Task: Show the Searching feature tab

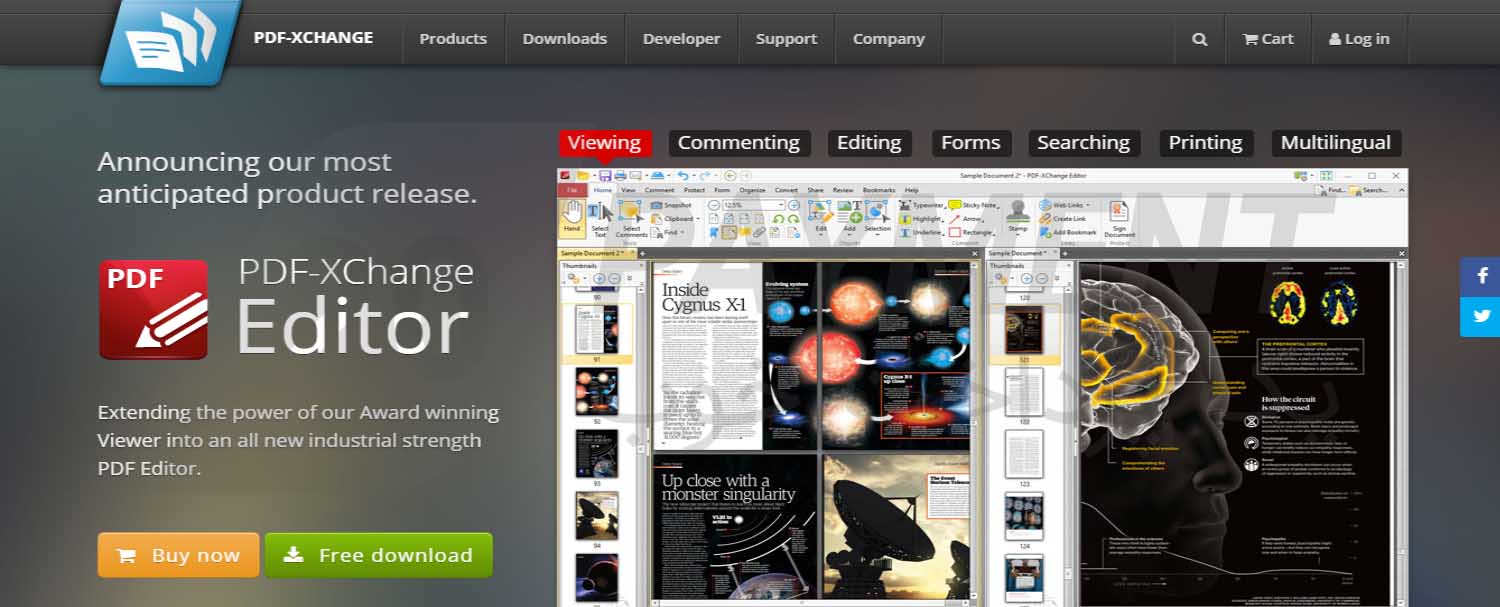Action: pyautogui.click(x=1083, y=143)
